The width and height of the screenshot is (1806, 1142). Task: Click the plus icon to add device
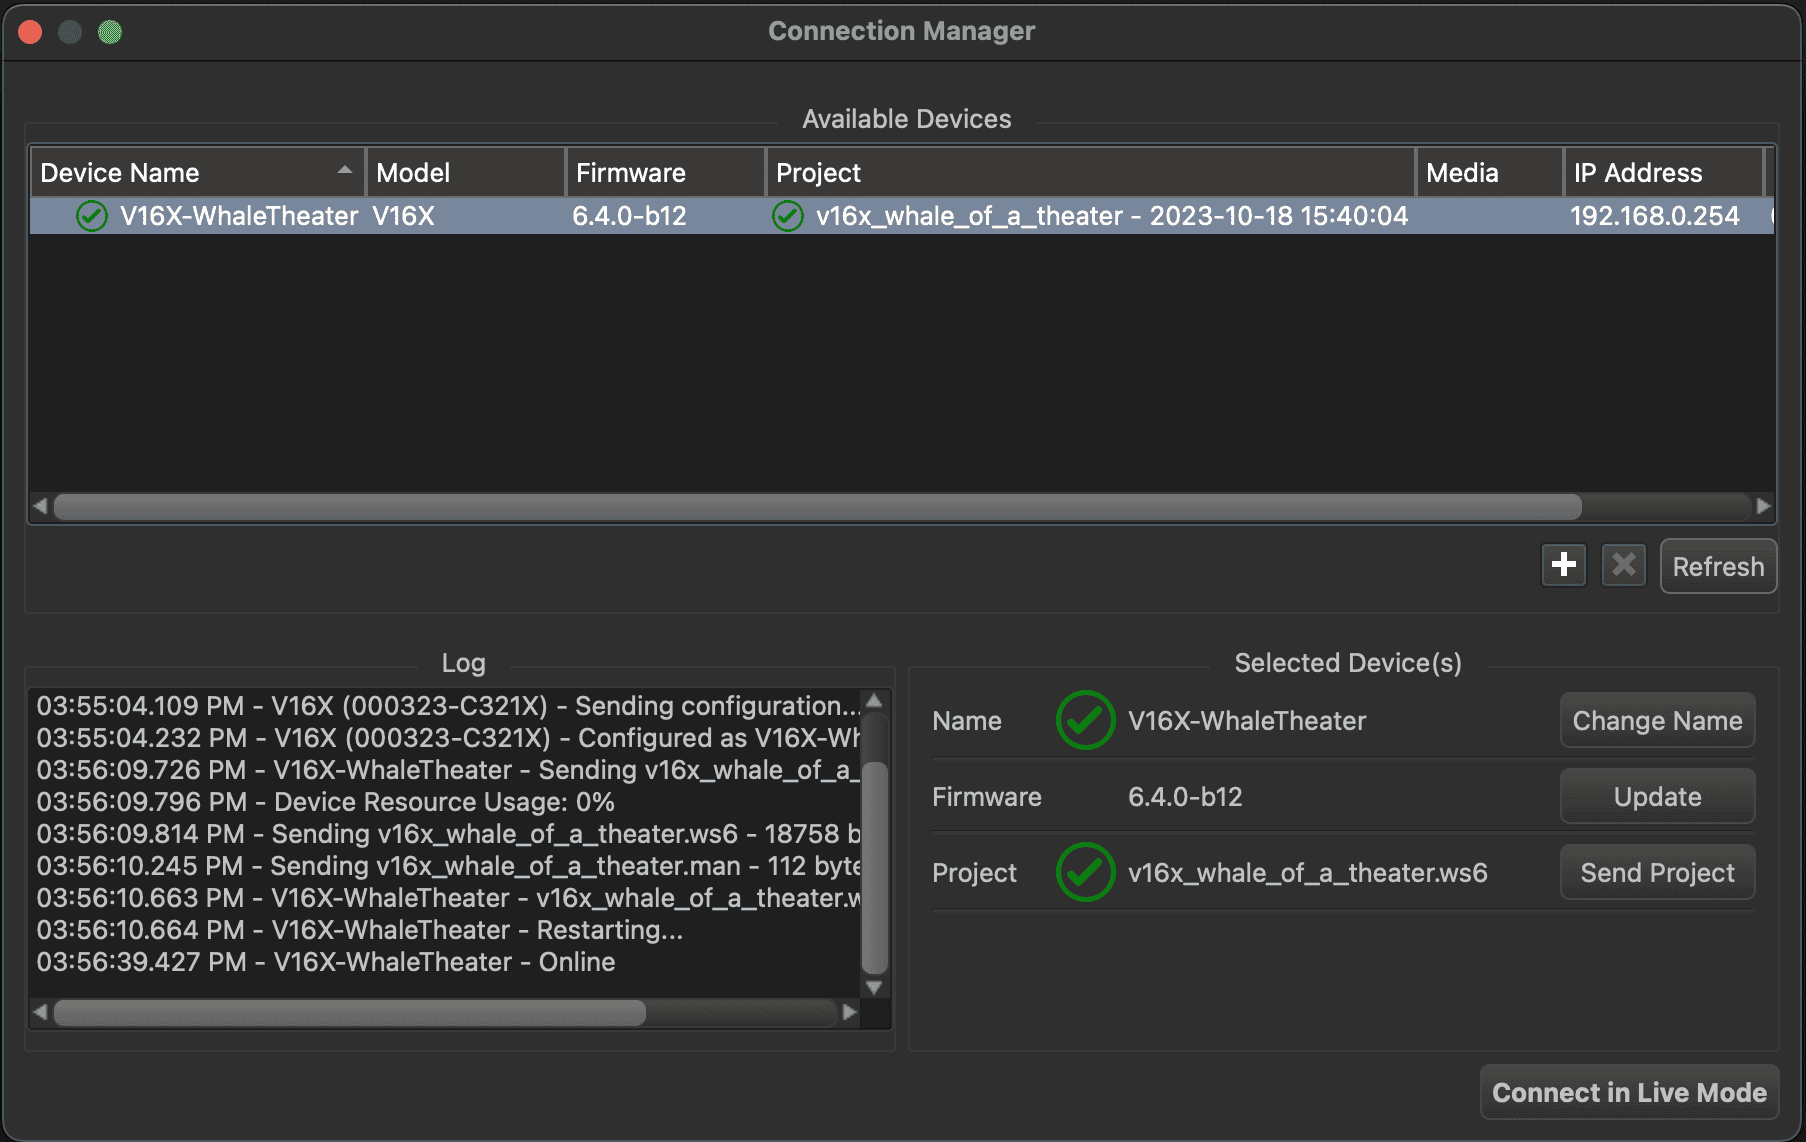pos(1563,565)
